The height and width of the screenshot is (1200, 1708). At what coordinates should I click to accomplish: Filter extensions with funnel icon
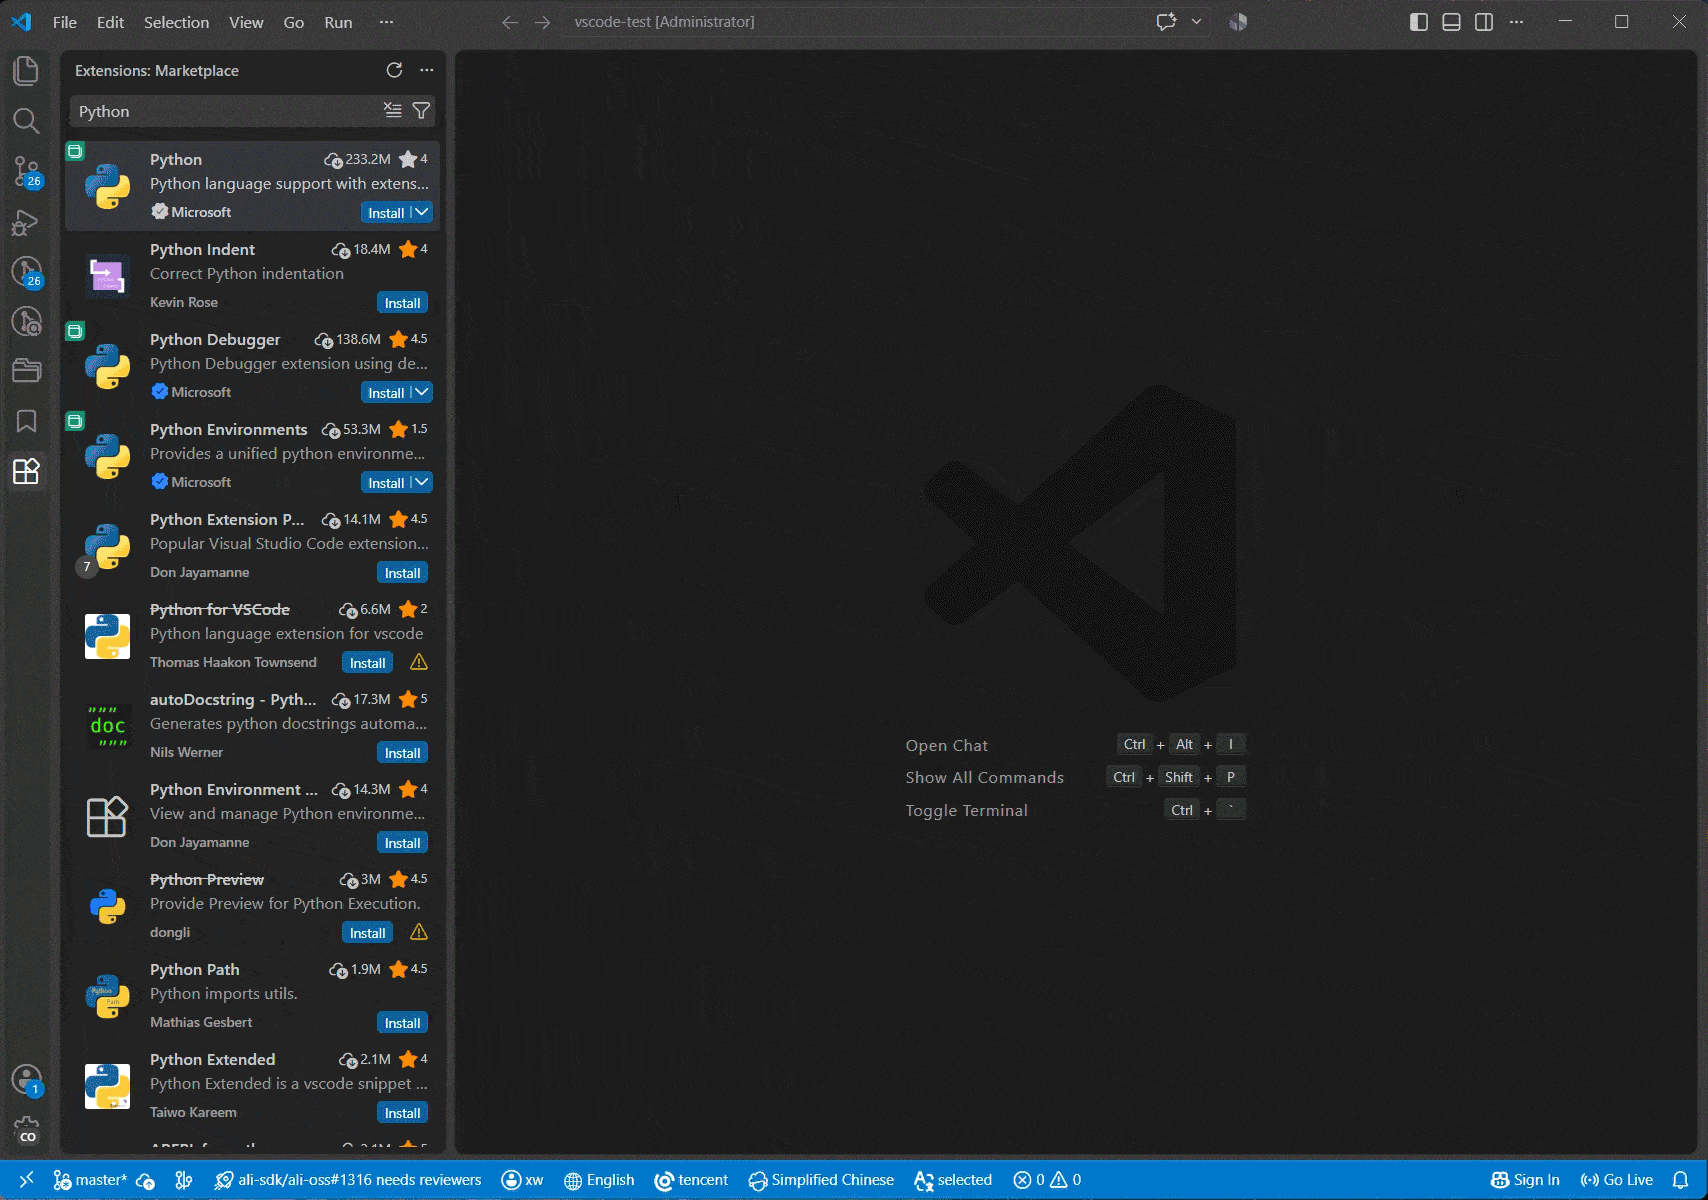click(421, 111)
